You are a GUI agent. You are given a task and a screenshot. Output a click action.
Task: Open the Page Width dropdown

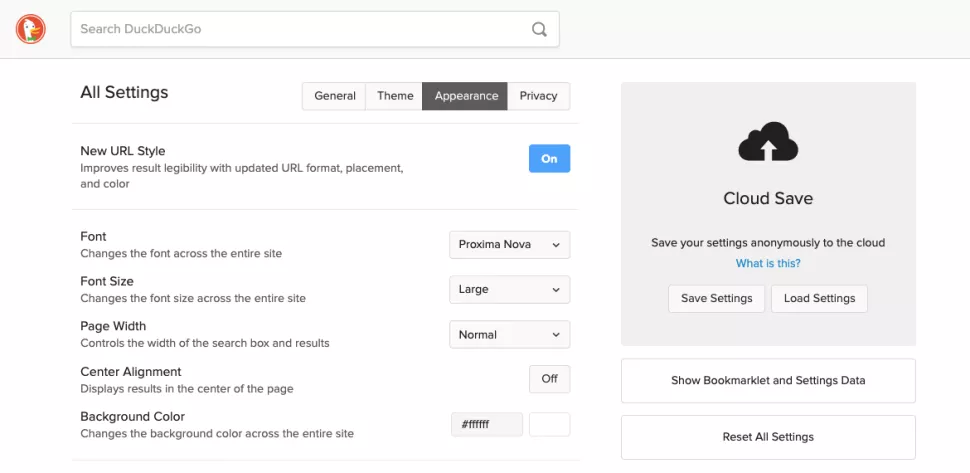pyautogui.click(x=509, y=334)
